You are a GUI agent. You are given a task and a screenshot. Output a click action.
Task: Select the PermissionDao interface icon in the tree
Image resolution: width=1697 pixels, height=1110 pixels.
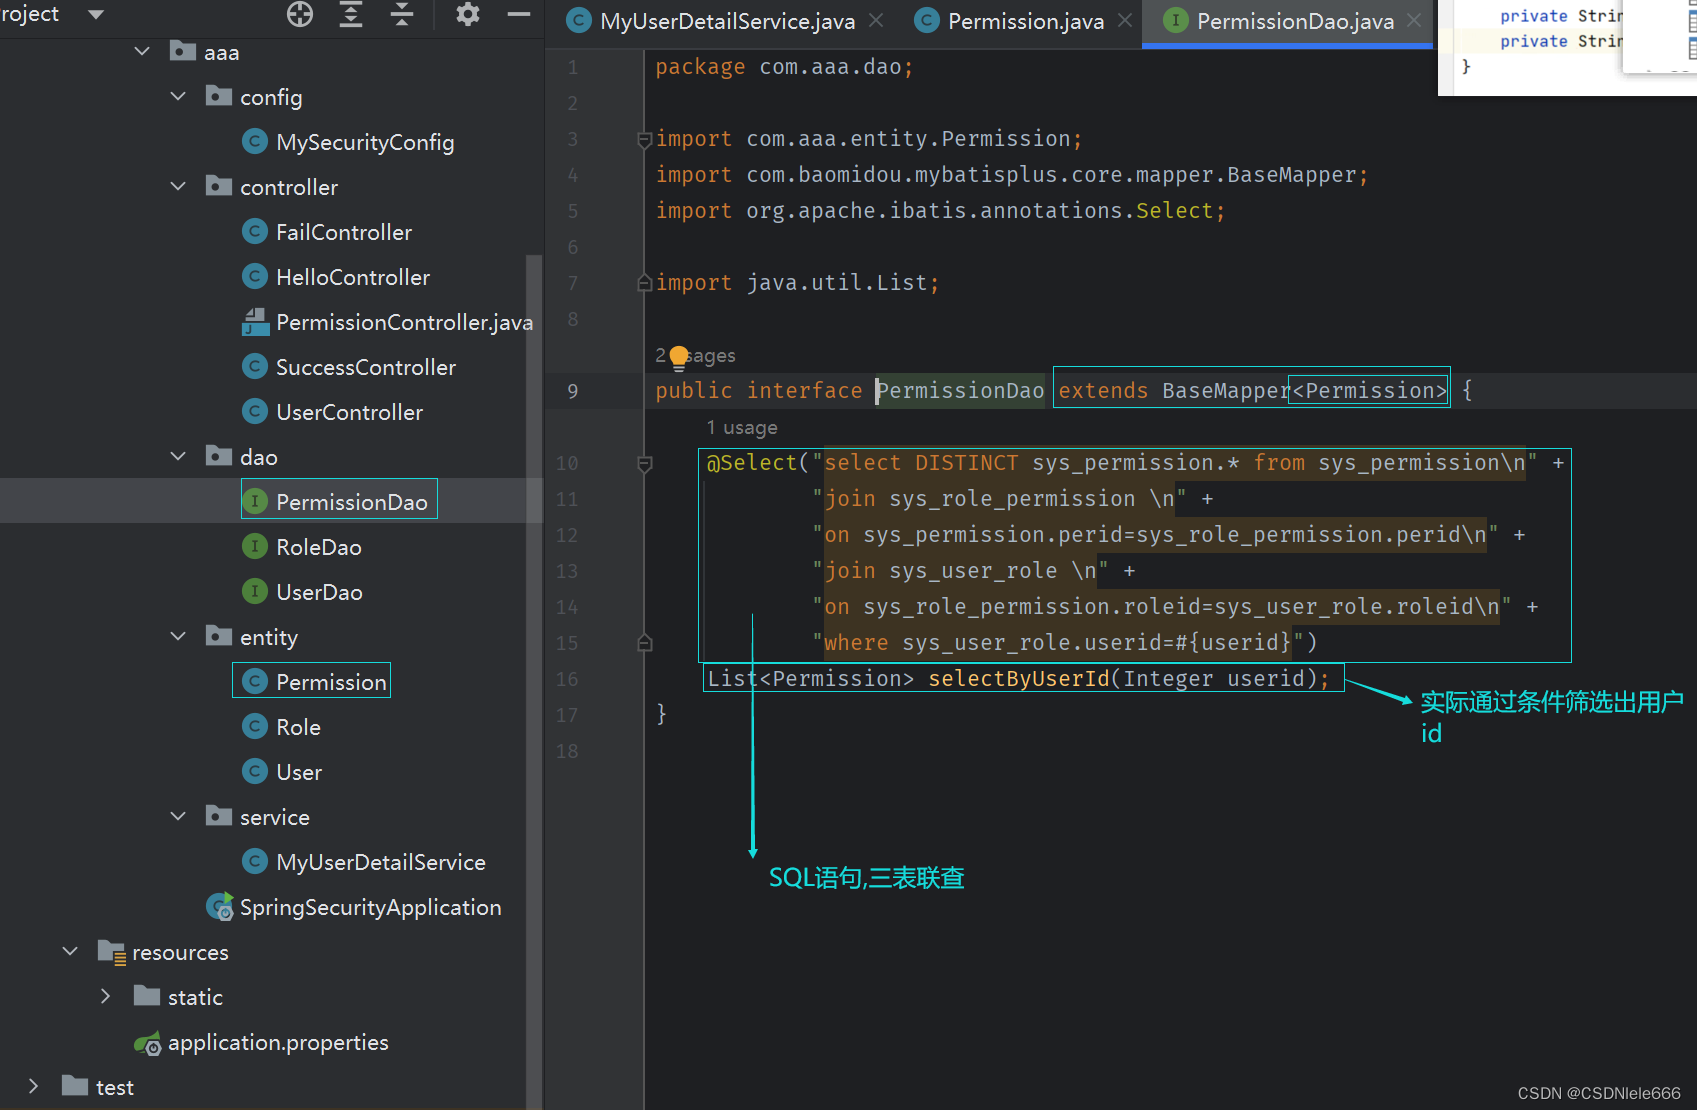point(256,501)
